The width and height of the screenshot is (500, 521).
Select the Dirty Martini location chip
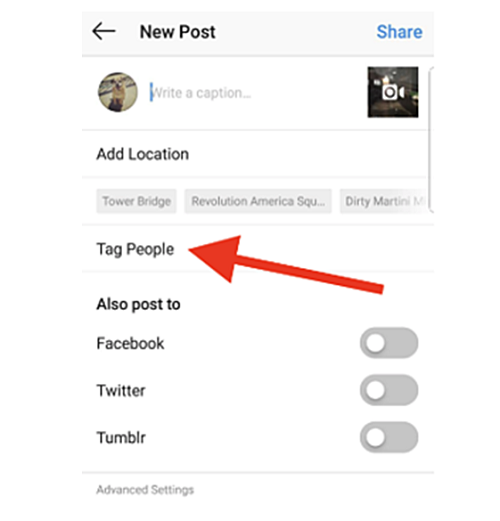tap(384, 201)
